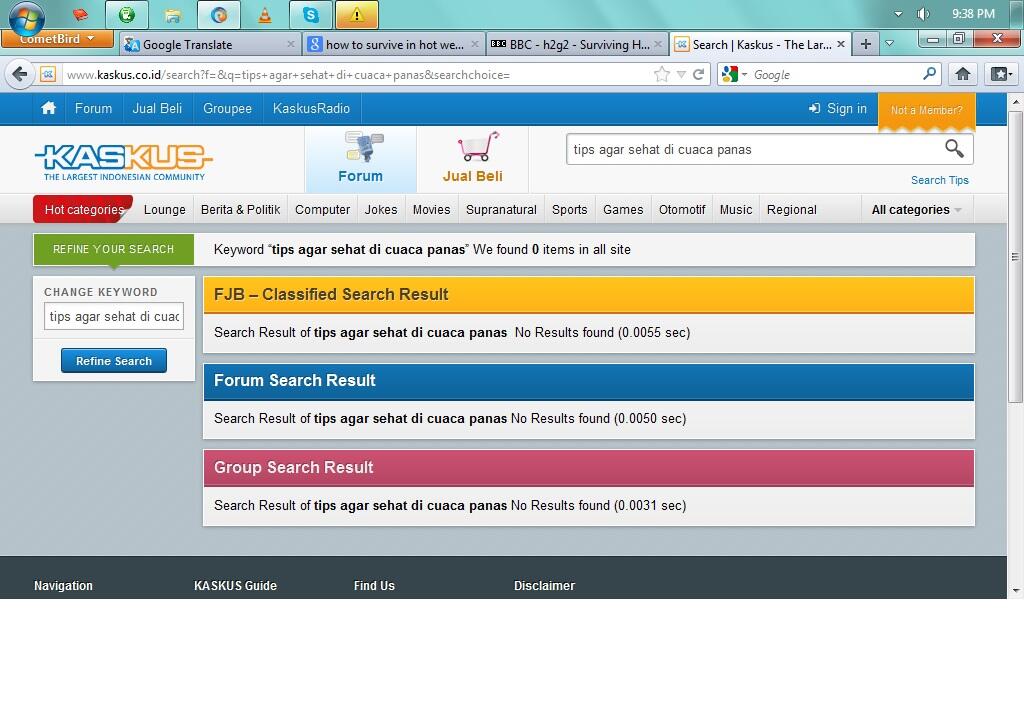
Task: Open the list all tabs dropdown
Action: (x=889, y=44)
